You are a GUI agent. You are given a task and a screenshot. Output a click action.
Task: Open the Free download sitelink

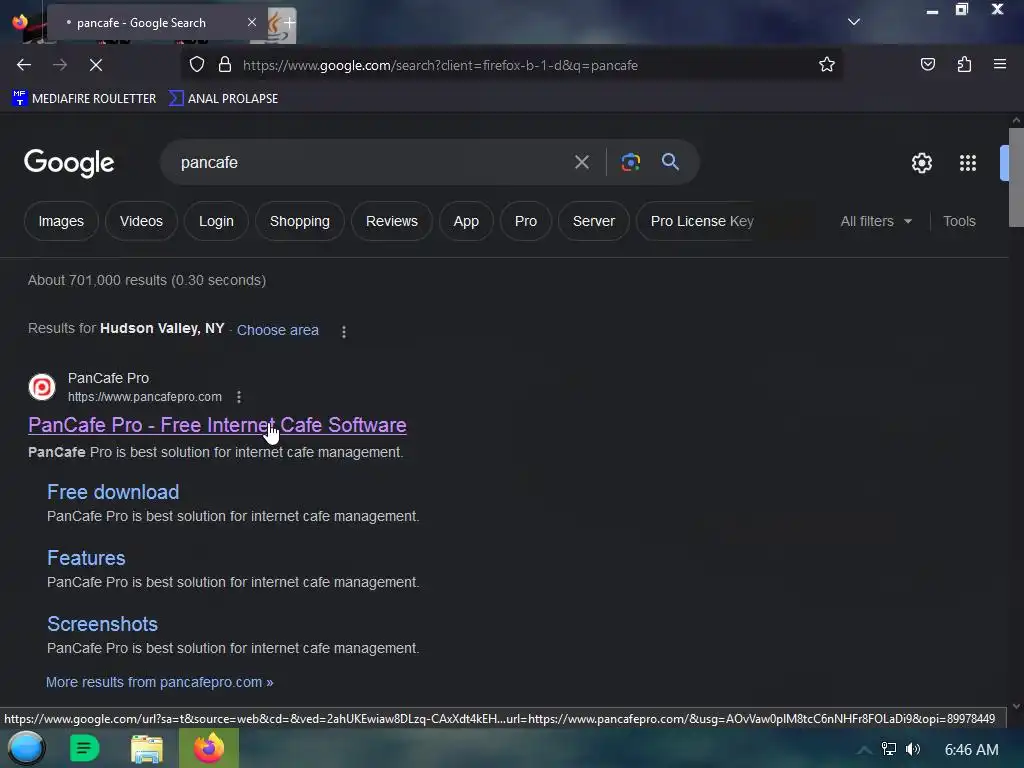pos(113,492)
